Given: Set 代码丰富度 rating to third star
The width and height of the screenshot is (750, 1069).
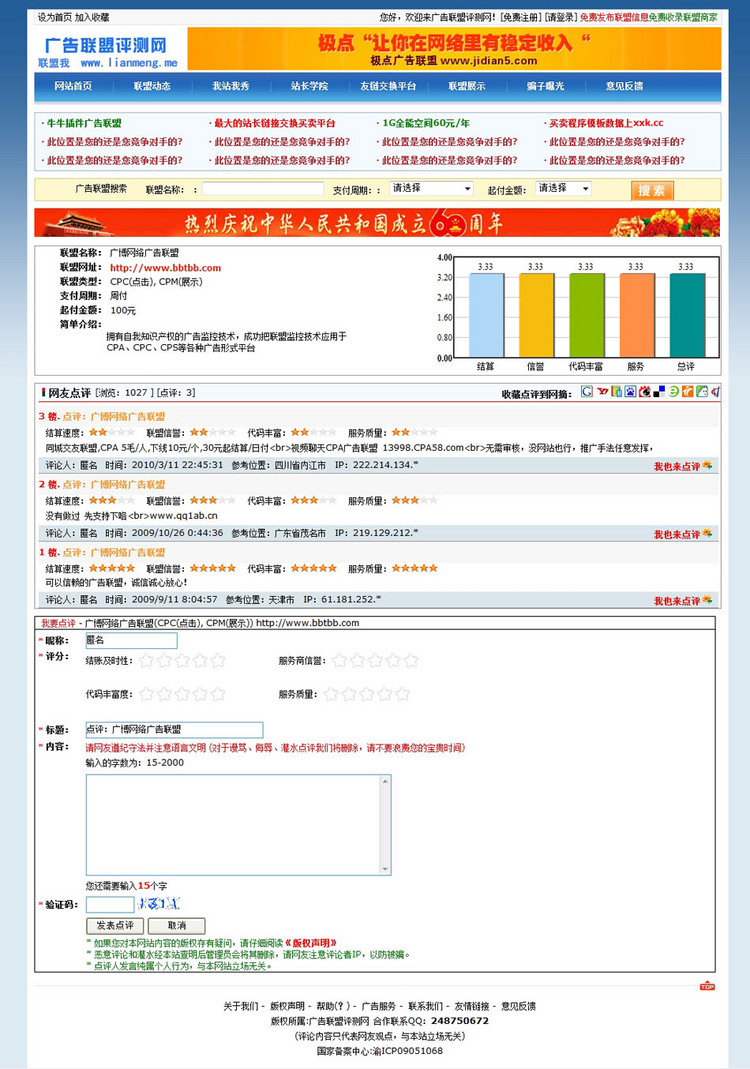Looking at the screenshot, I should click(182, 694).
